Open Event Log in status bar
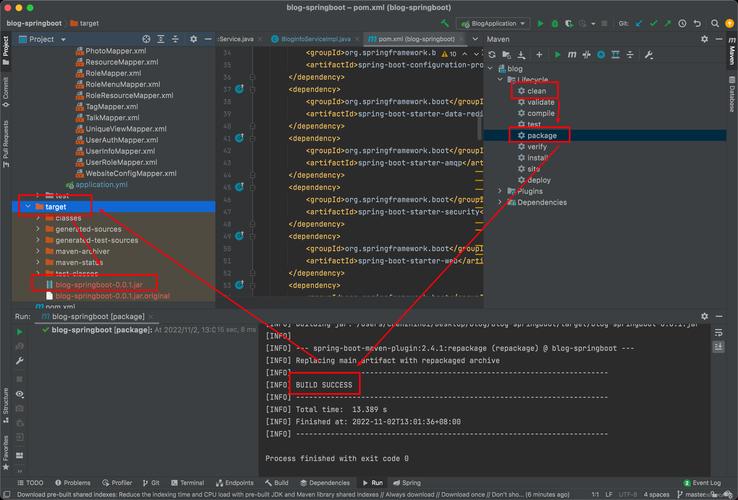 pyautogui.click(x=702, y=483)
